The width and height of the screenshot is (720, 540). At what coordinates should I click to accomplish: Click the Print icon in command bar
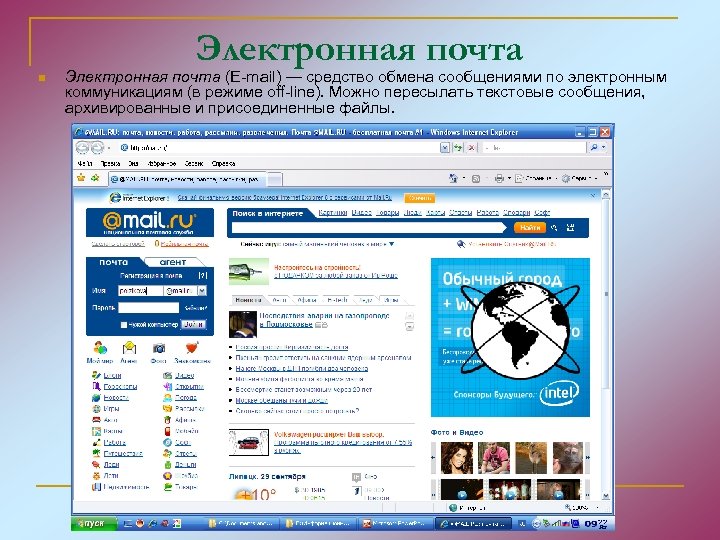(x=499, y=178)
